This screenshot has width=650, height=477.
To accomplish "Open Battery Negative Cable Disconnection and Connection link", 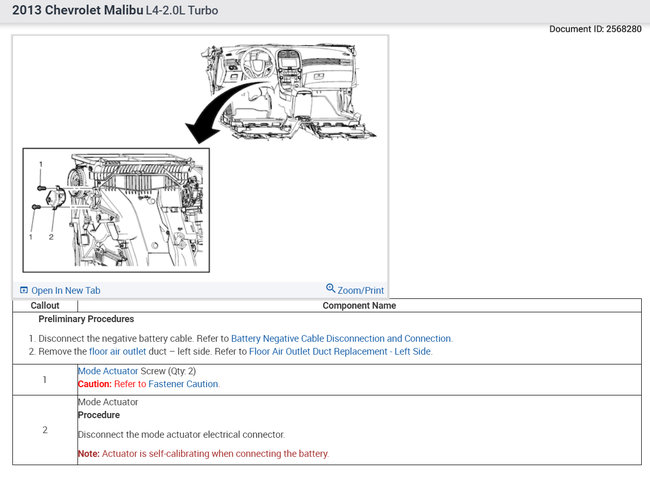I will tap(341, 339).
